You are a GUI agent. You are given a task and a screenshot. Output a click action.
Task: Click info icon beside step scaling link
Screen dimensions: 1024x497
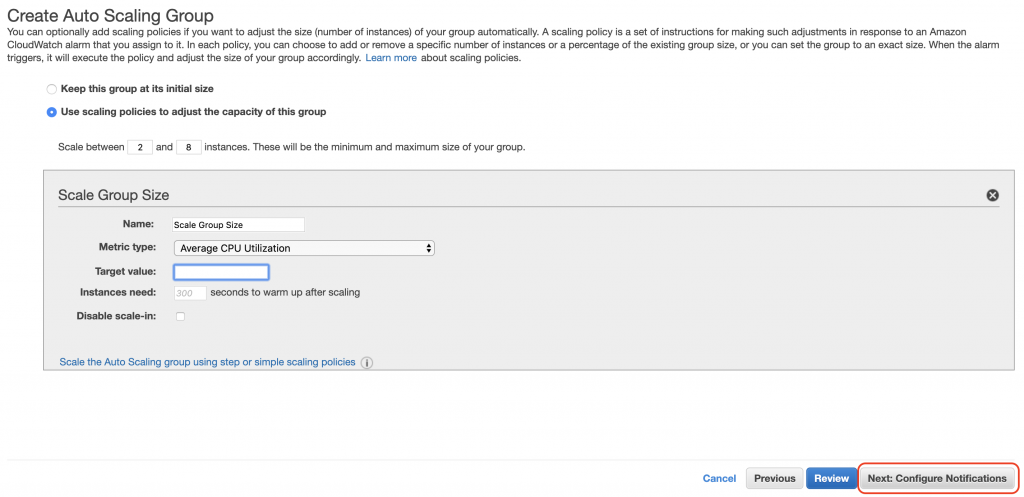pyautogui.click(x=366, y=363)
